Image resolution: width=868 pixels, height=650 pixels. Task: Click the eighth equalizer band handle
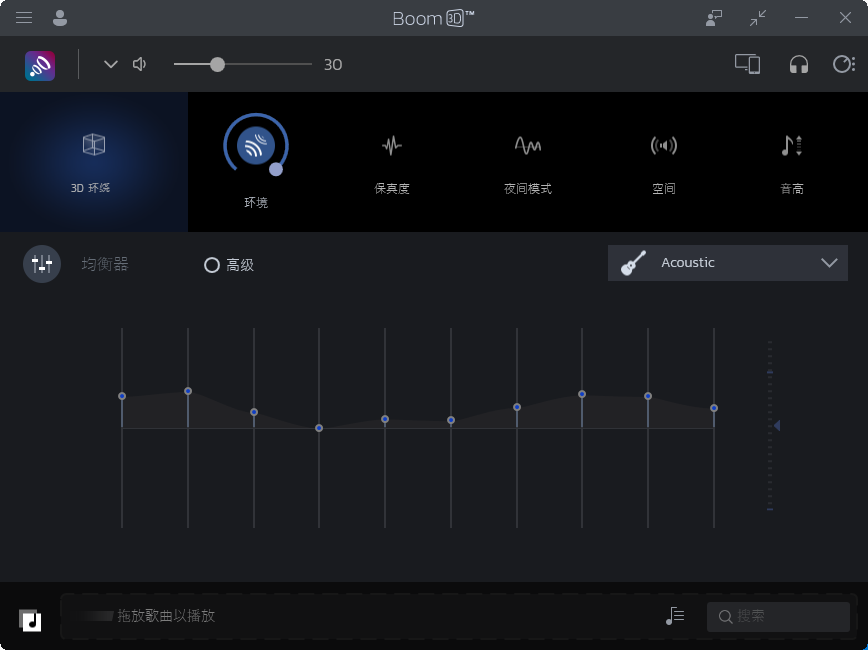click(x=582, y=394)
